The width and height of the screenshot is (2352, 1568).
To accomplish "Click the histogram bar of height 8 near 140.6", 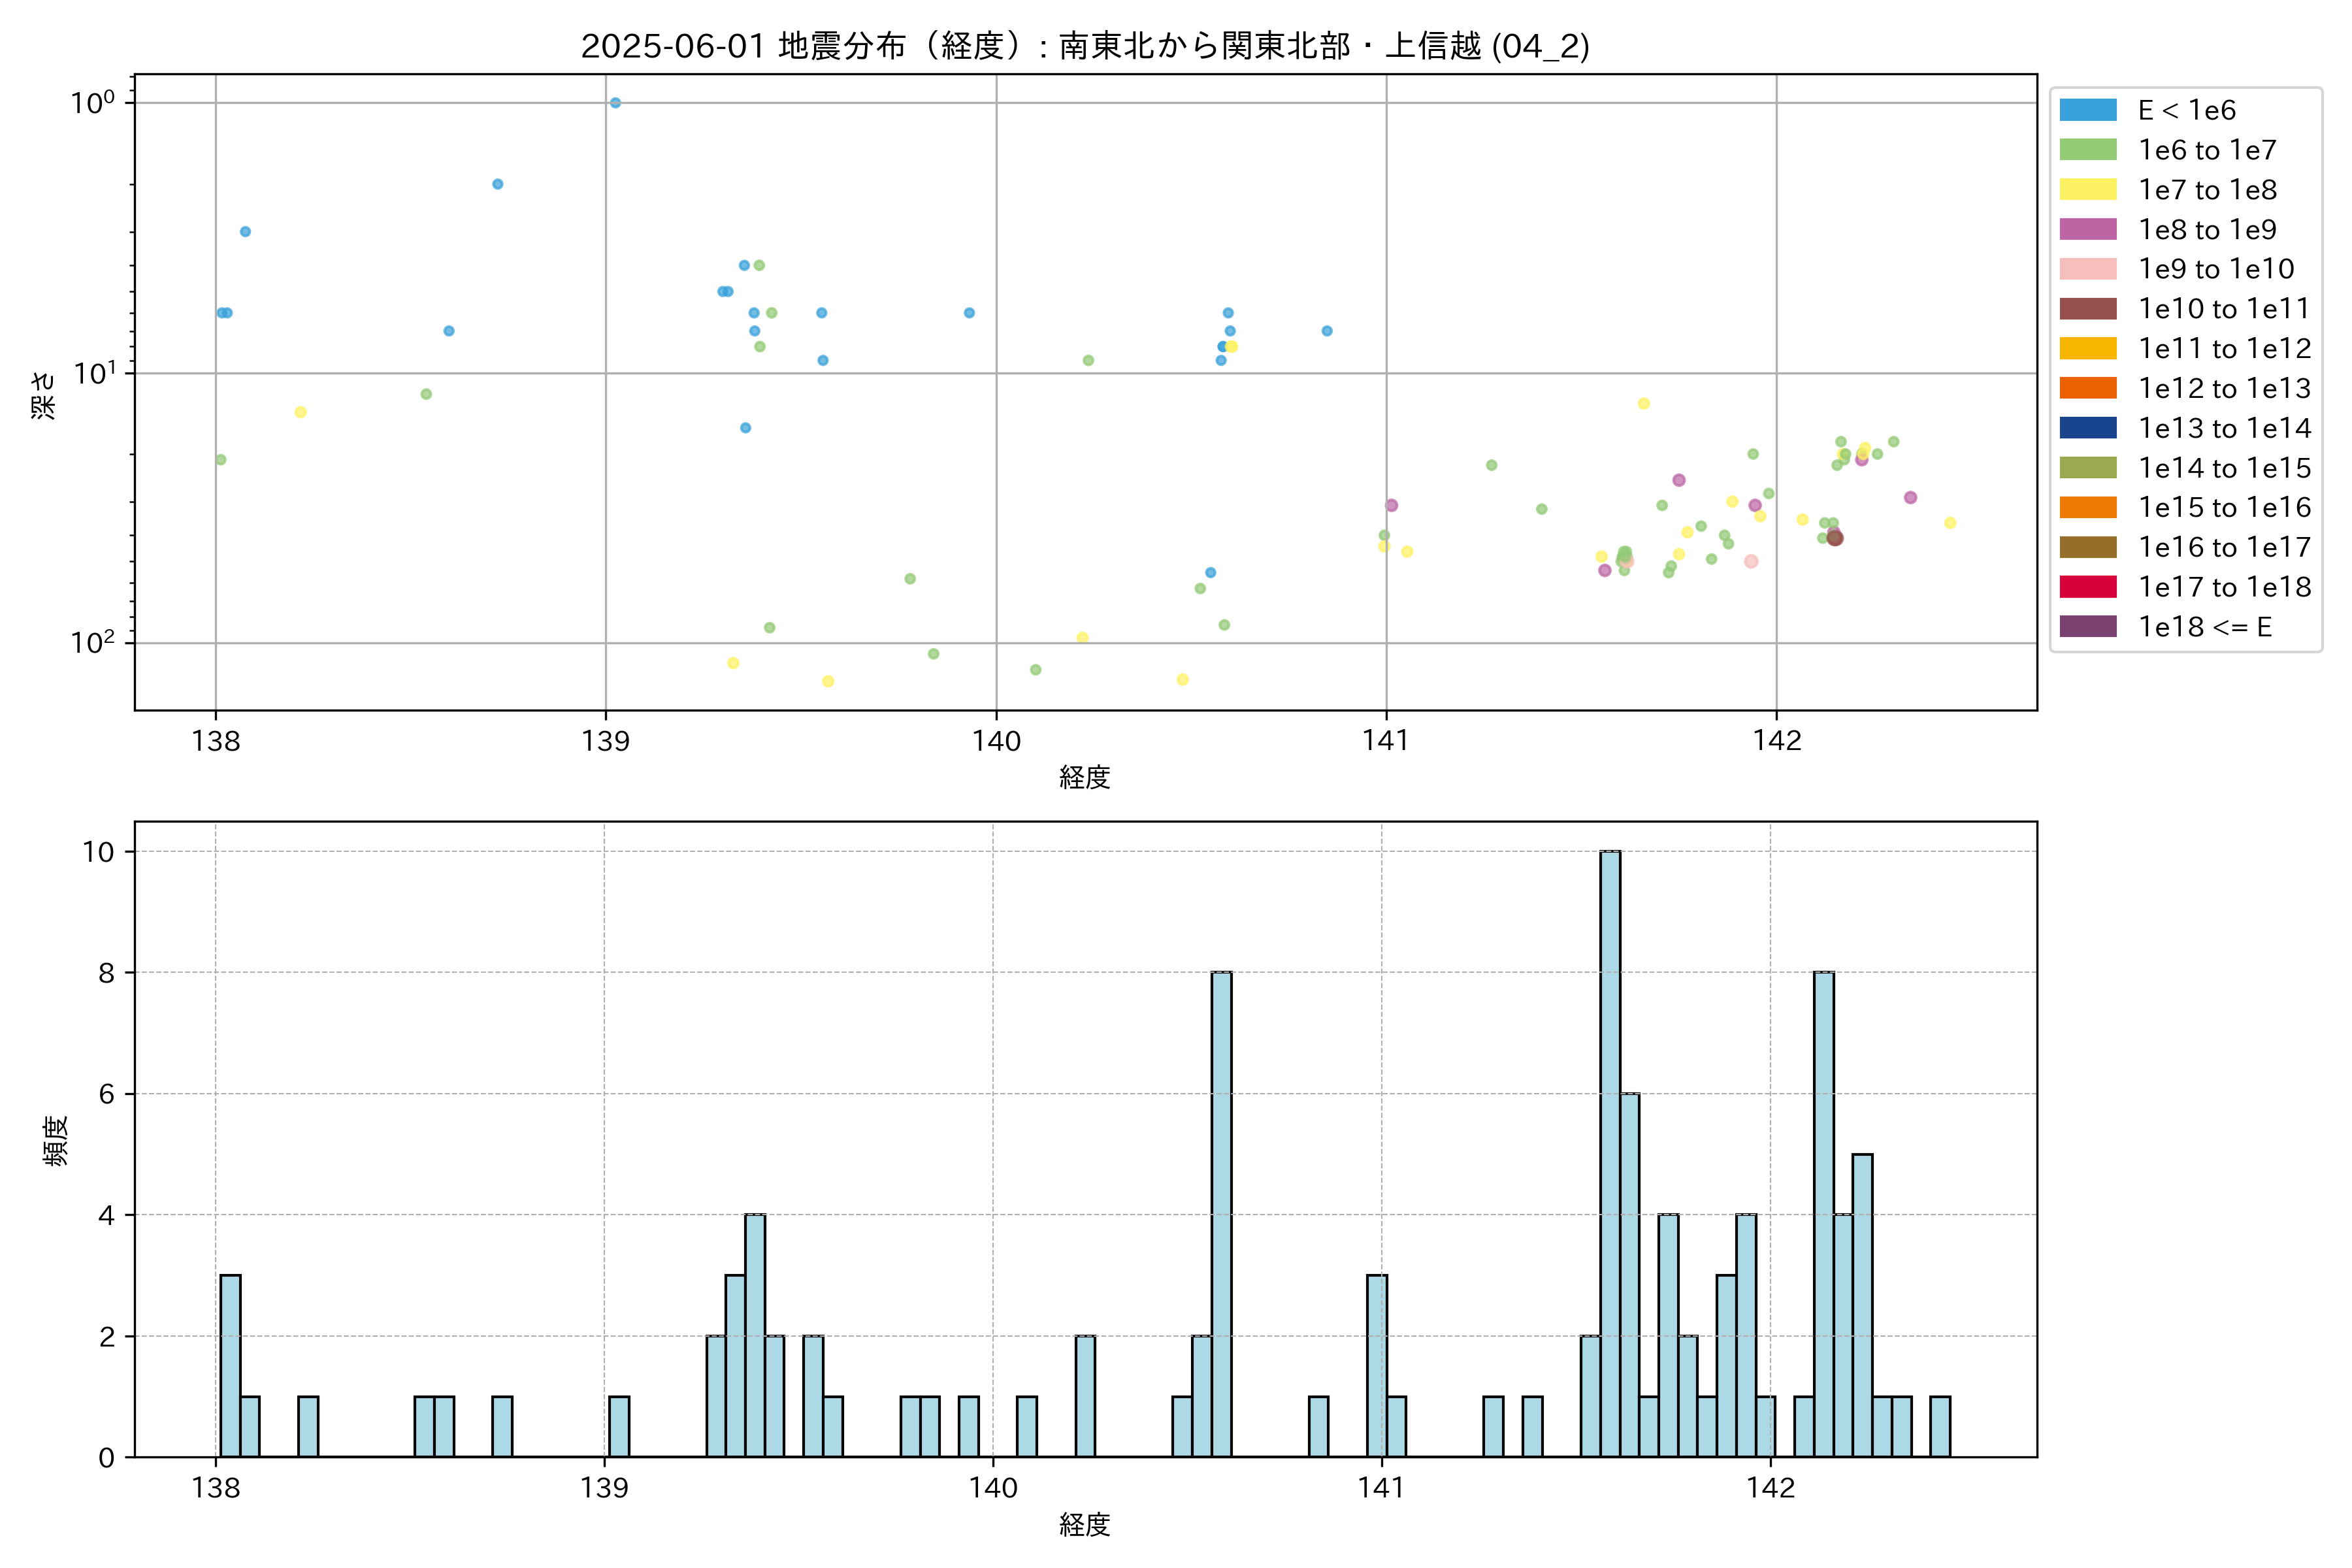I will 1221,1214.
